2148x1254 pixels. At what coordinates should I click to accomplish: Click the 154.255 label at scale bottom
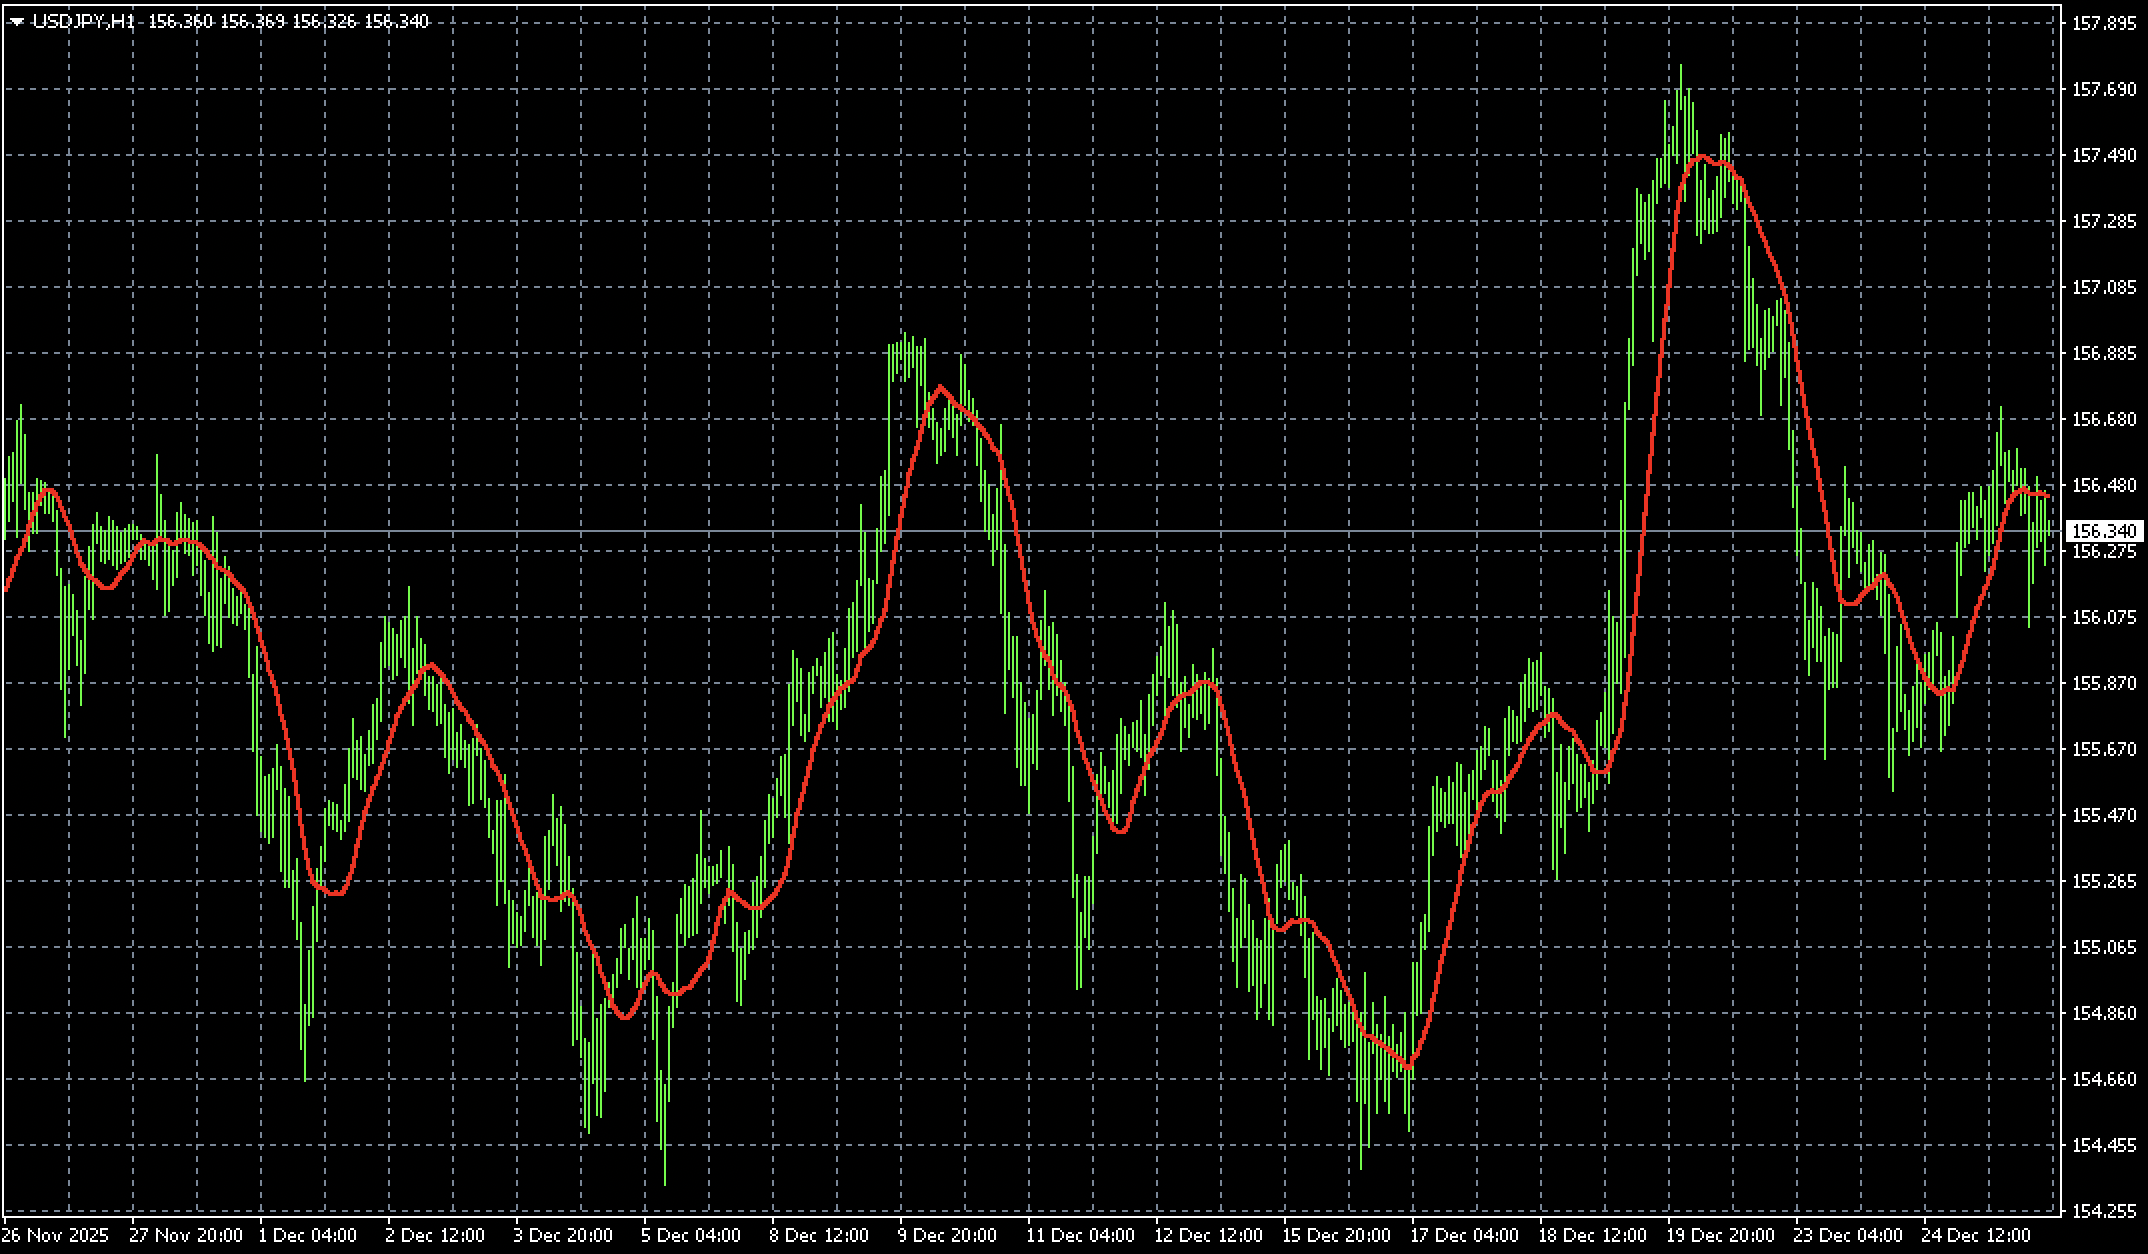click(2103, 1211)
